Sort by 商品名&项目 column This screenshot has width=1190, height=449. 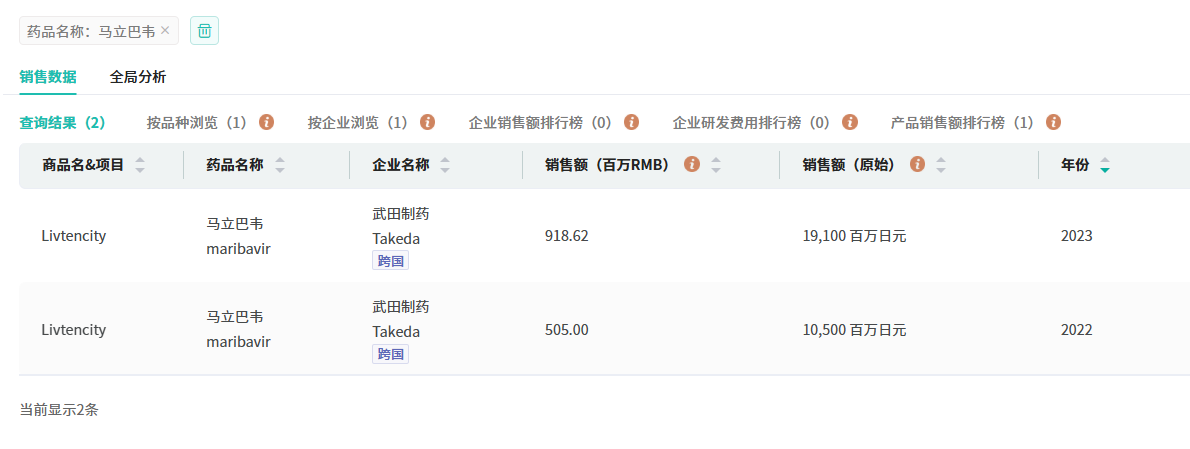tap(140, 166)
